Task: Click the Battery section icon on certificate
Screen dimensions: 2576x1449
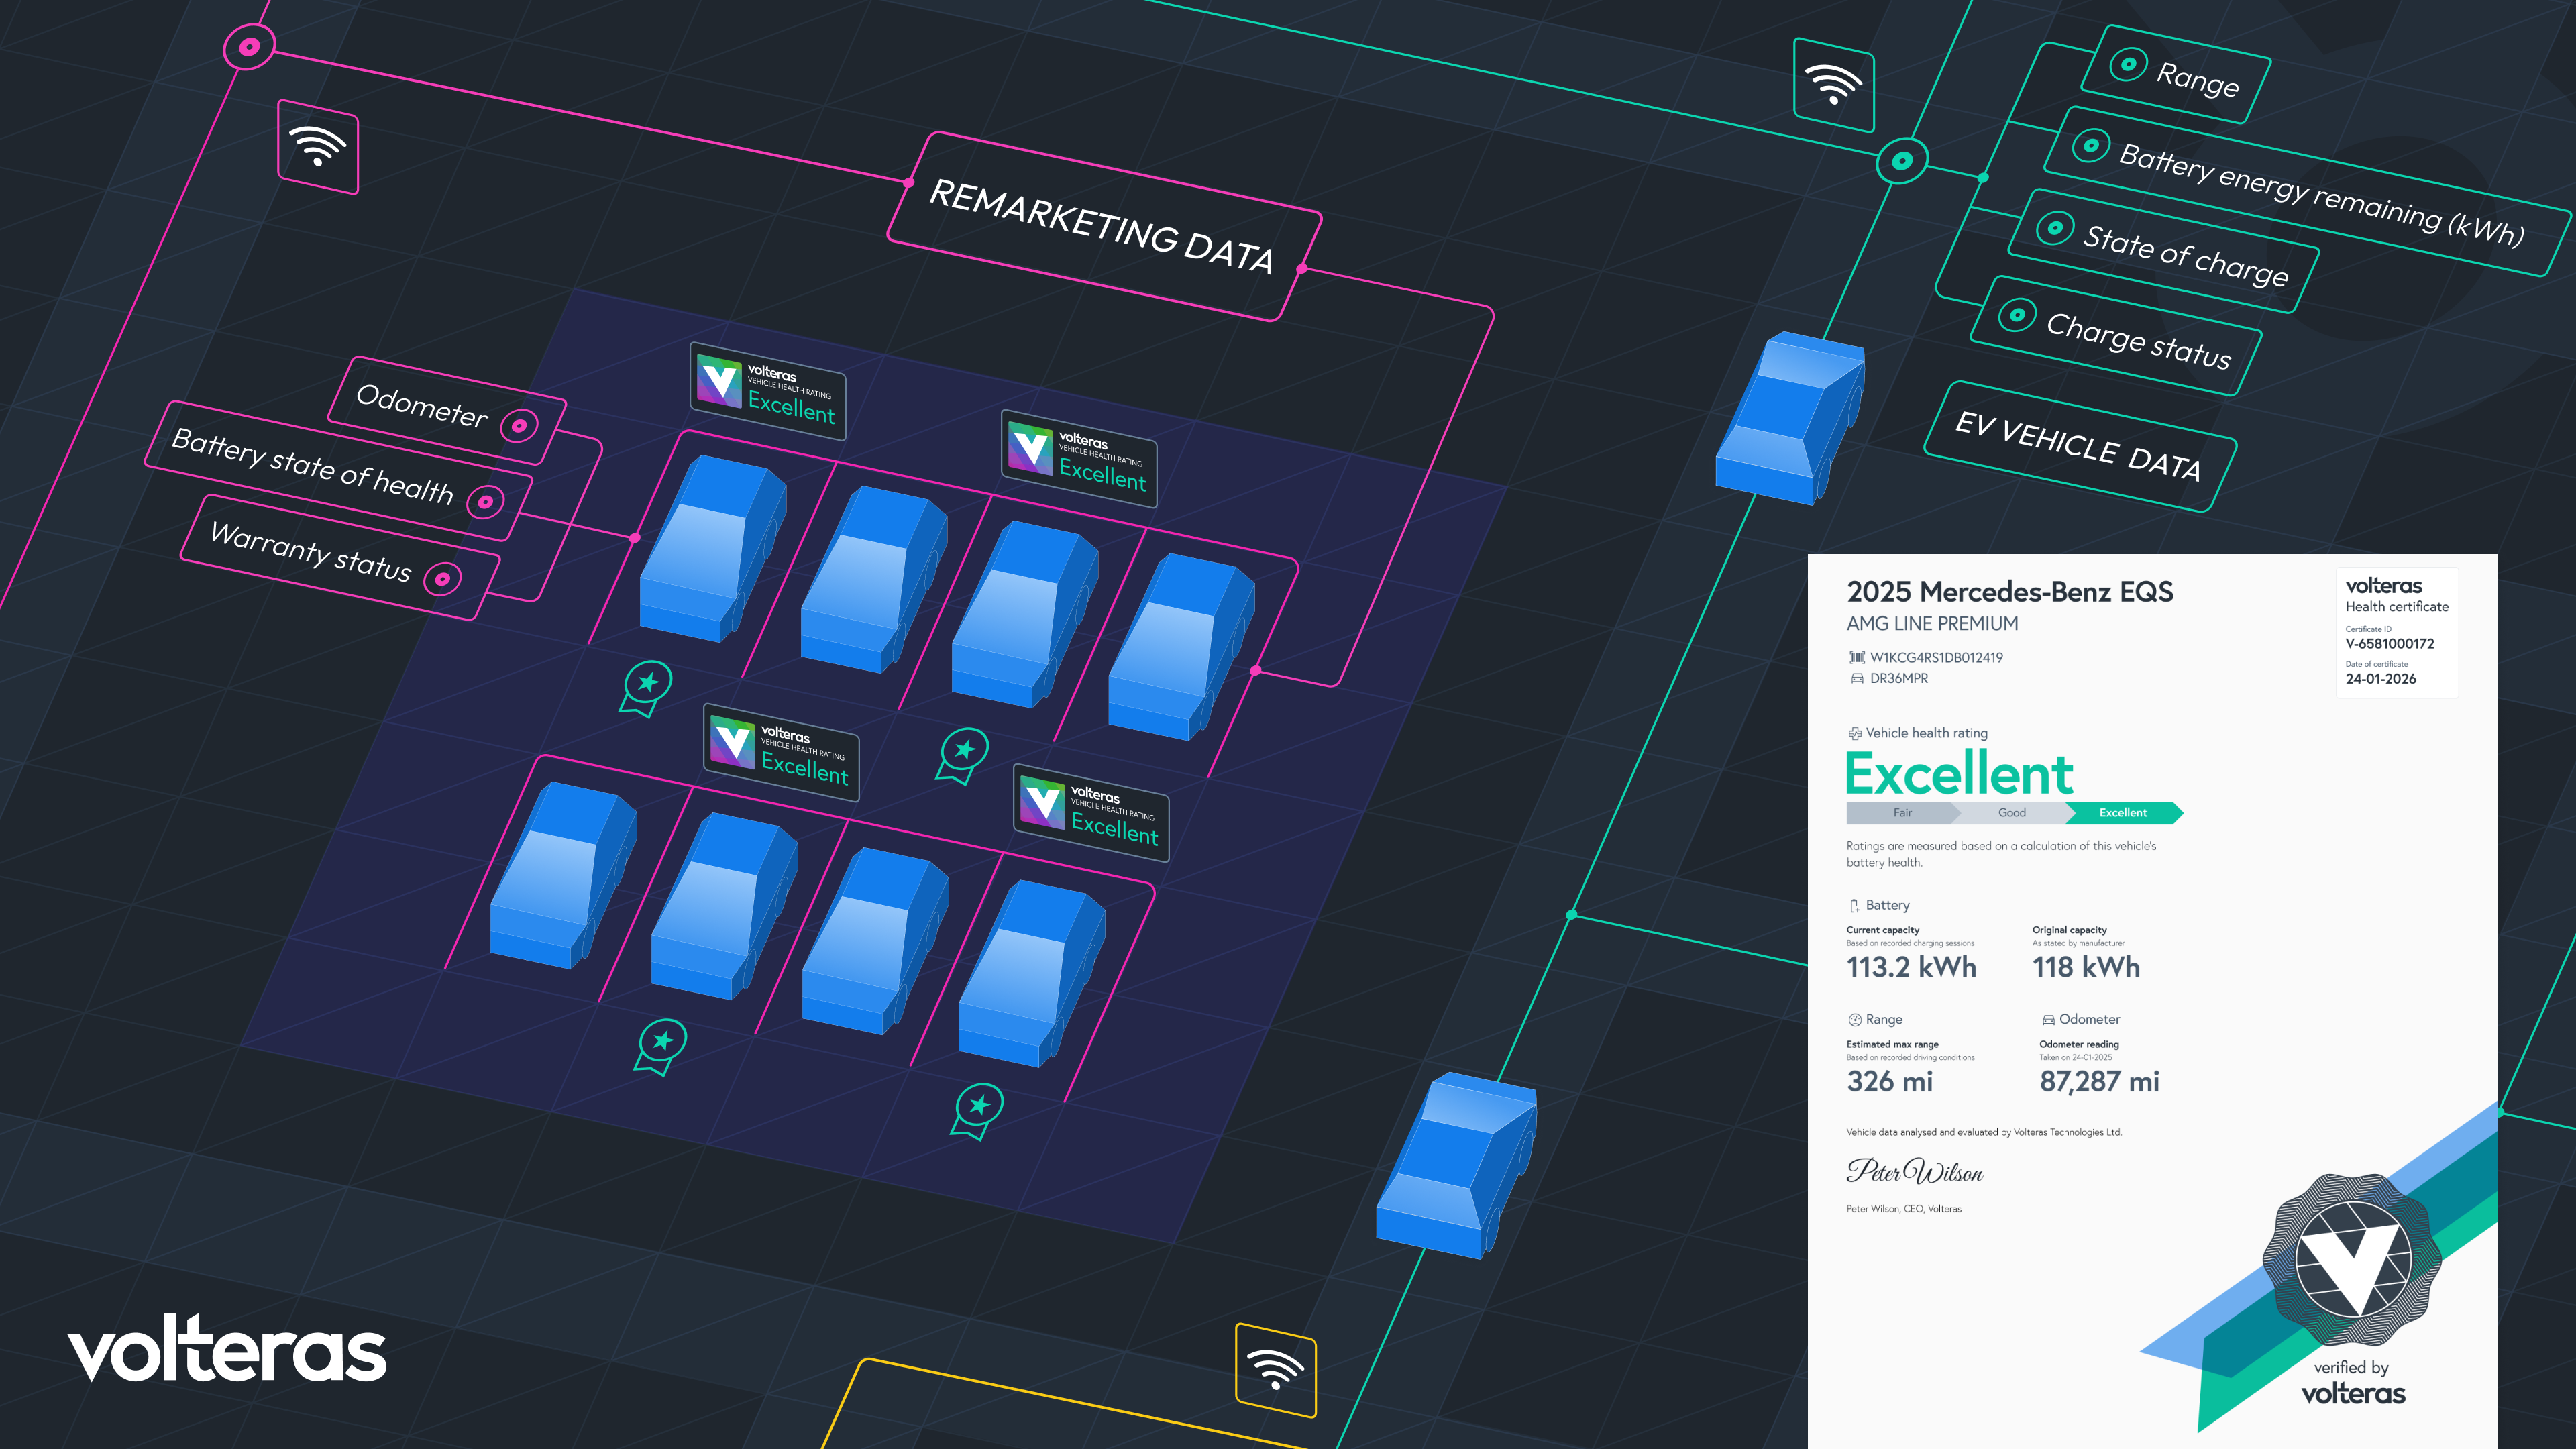Action: 1854,905
